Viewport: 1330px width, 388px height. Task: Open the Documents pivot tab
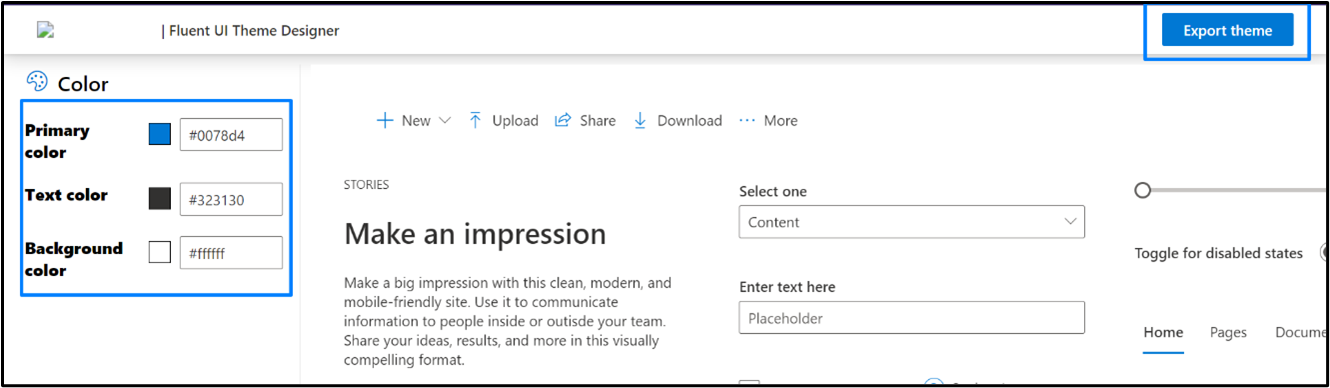pyautogui.click(x=1301, y=333)
